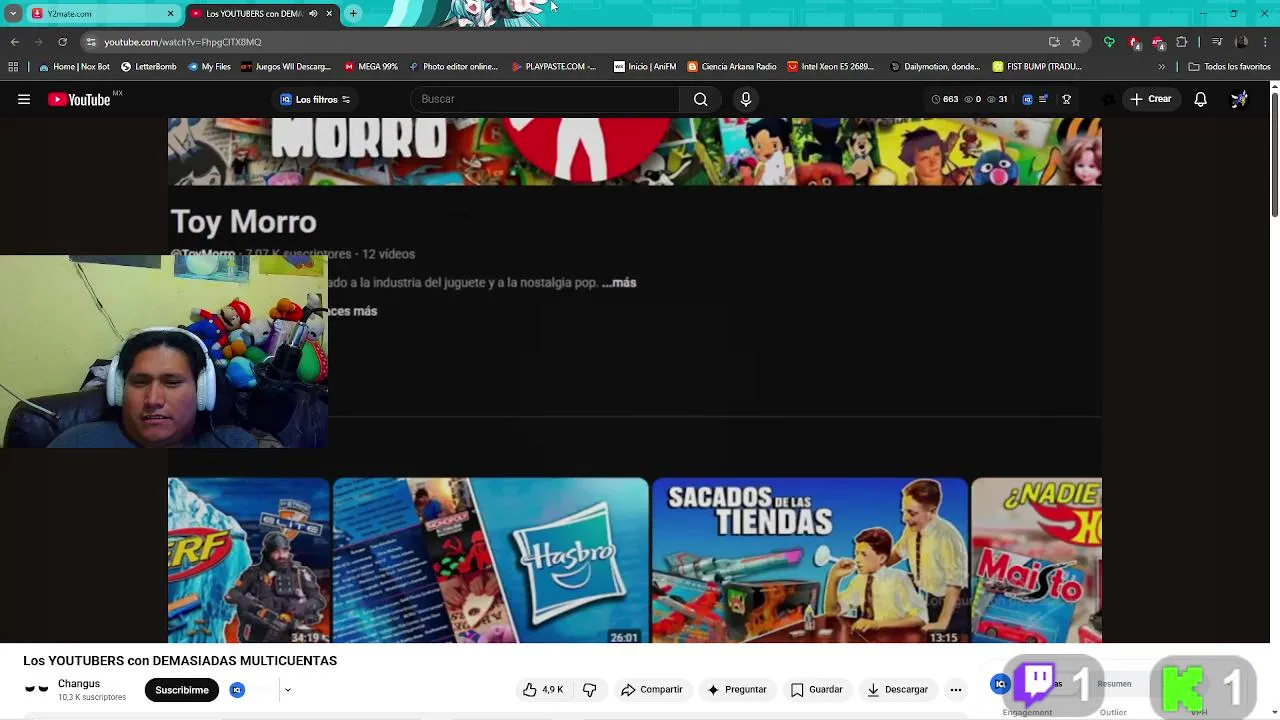Viewport: 1280px width, 720px height.
Task: Open Inicio | AniFM bookmark
Action: click(645, 67)
